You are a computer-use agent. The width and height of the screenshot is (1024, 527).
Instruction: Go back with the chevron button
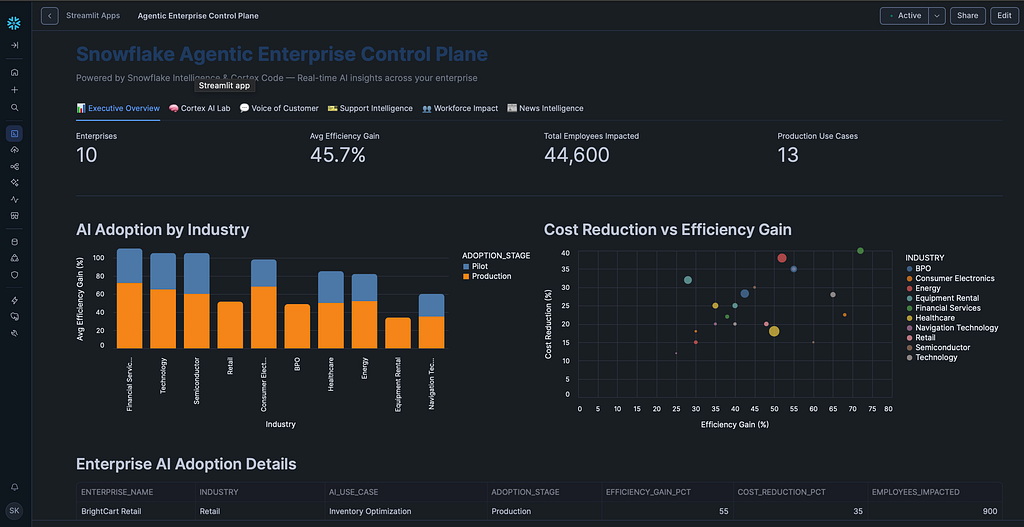(50, 16)
